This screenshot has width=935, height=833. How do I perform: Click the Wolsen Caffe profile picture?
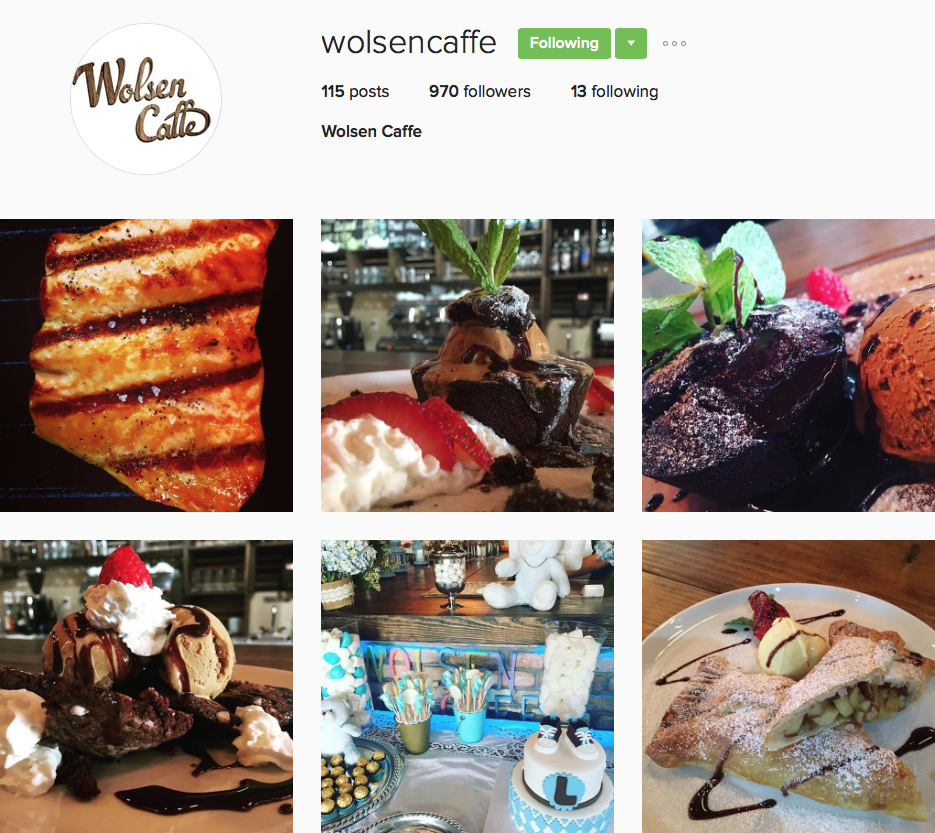[146, 99]
